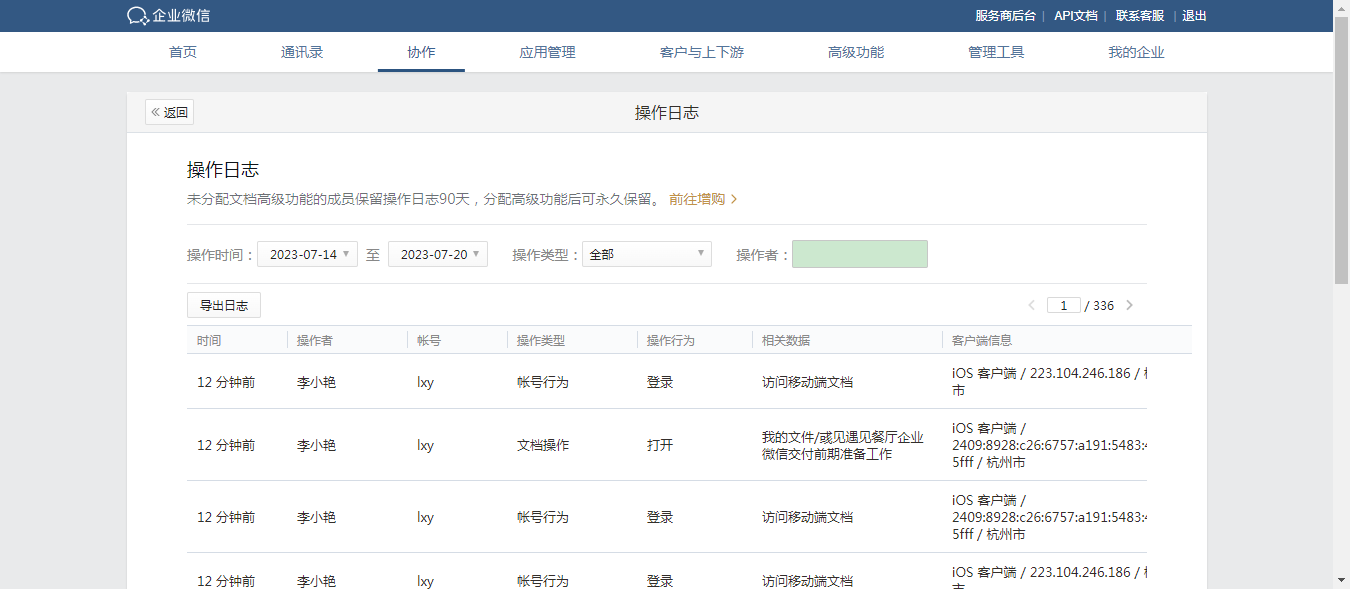Click the total pages text / 336
1350x589 pixels.
[x=1099, y=305]
